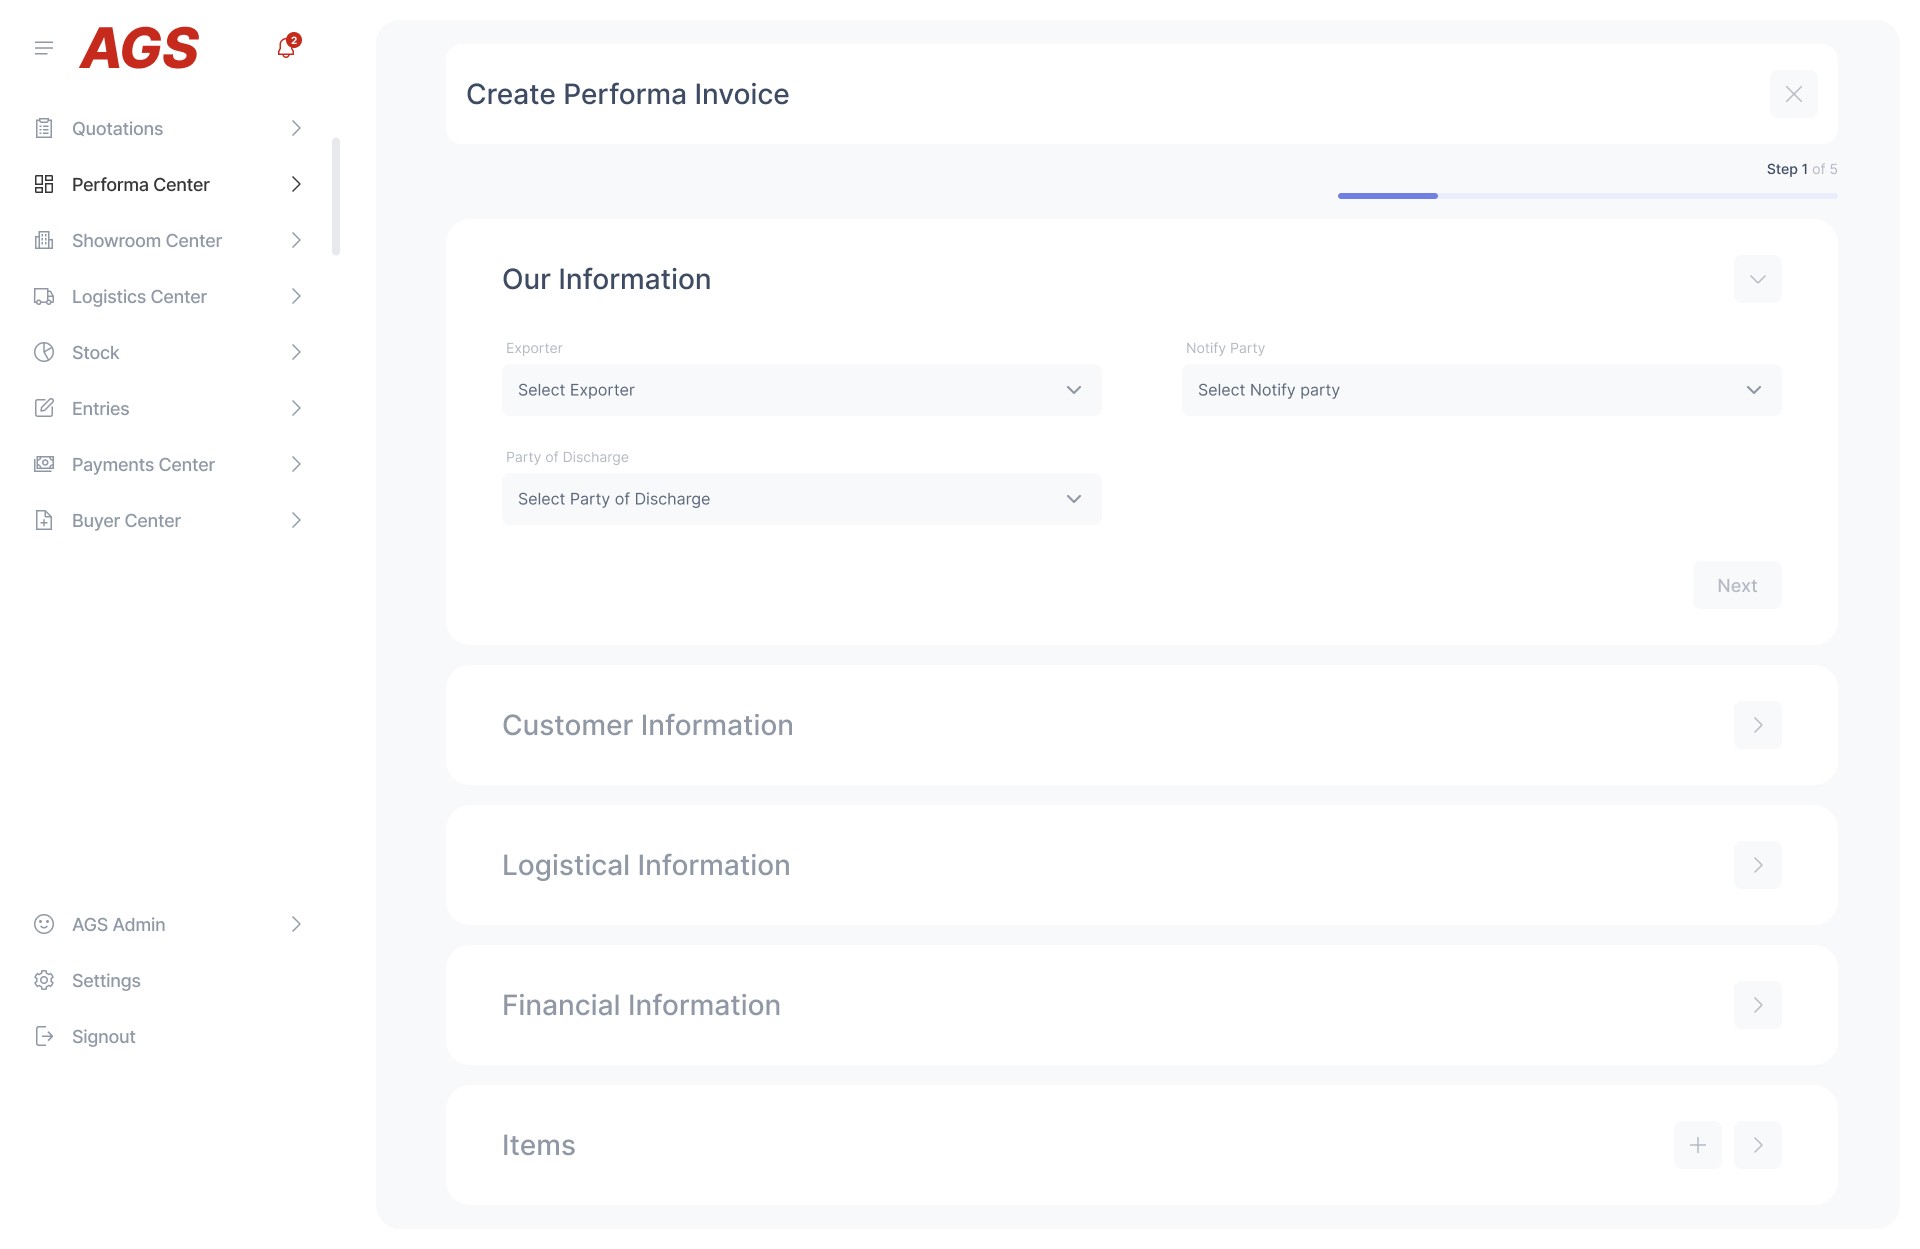Click the Signout door icon

[44, 1036]
